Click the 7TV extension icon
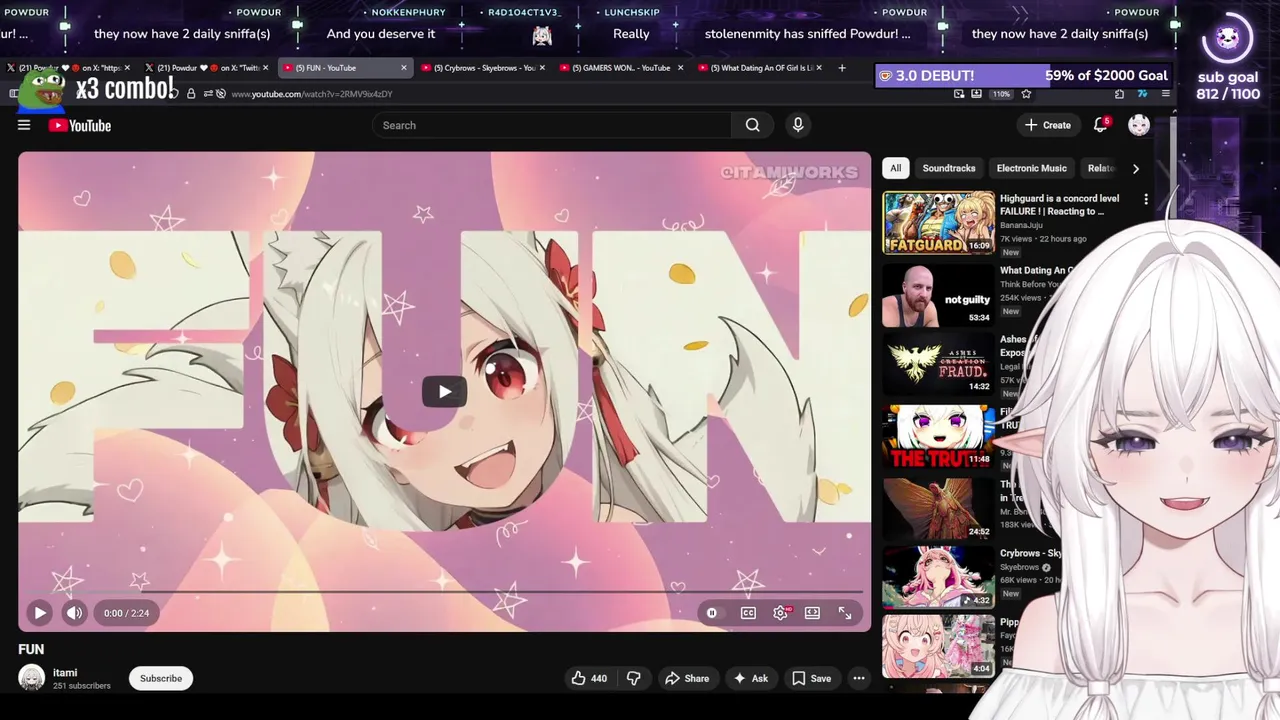Viewport: 1280px width, 720px height. (1142, 94)
